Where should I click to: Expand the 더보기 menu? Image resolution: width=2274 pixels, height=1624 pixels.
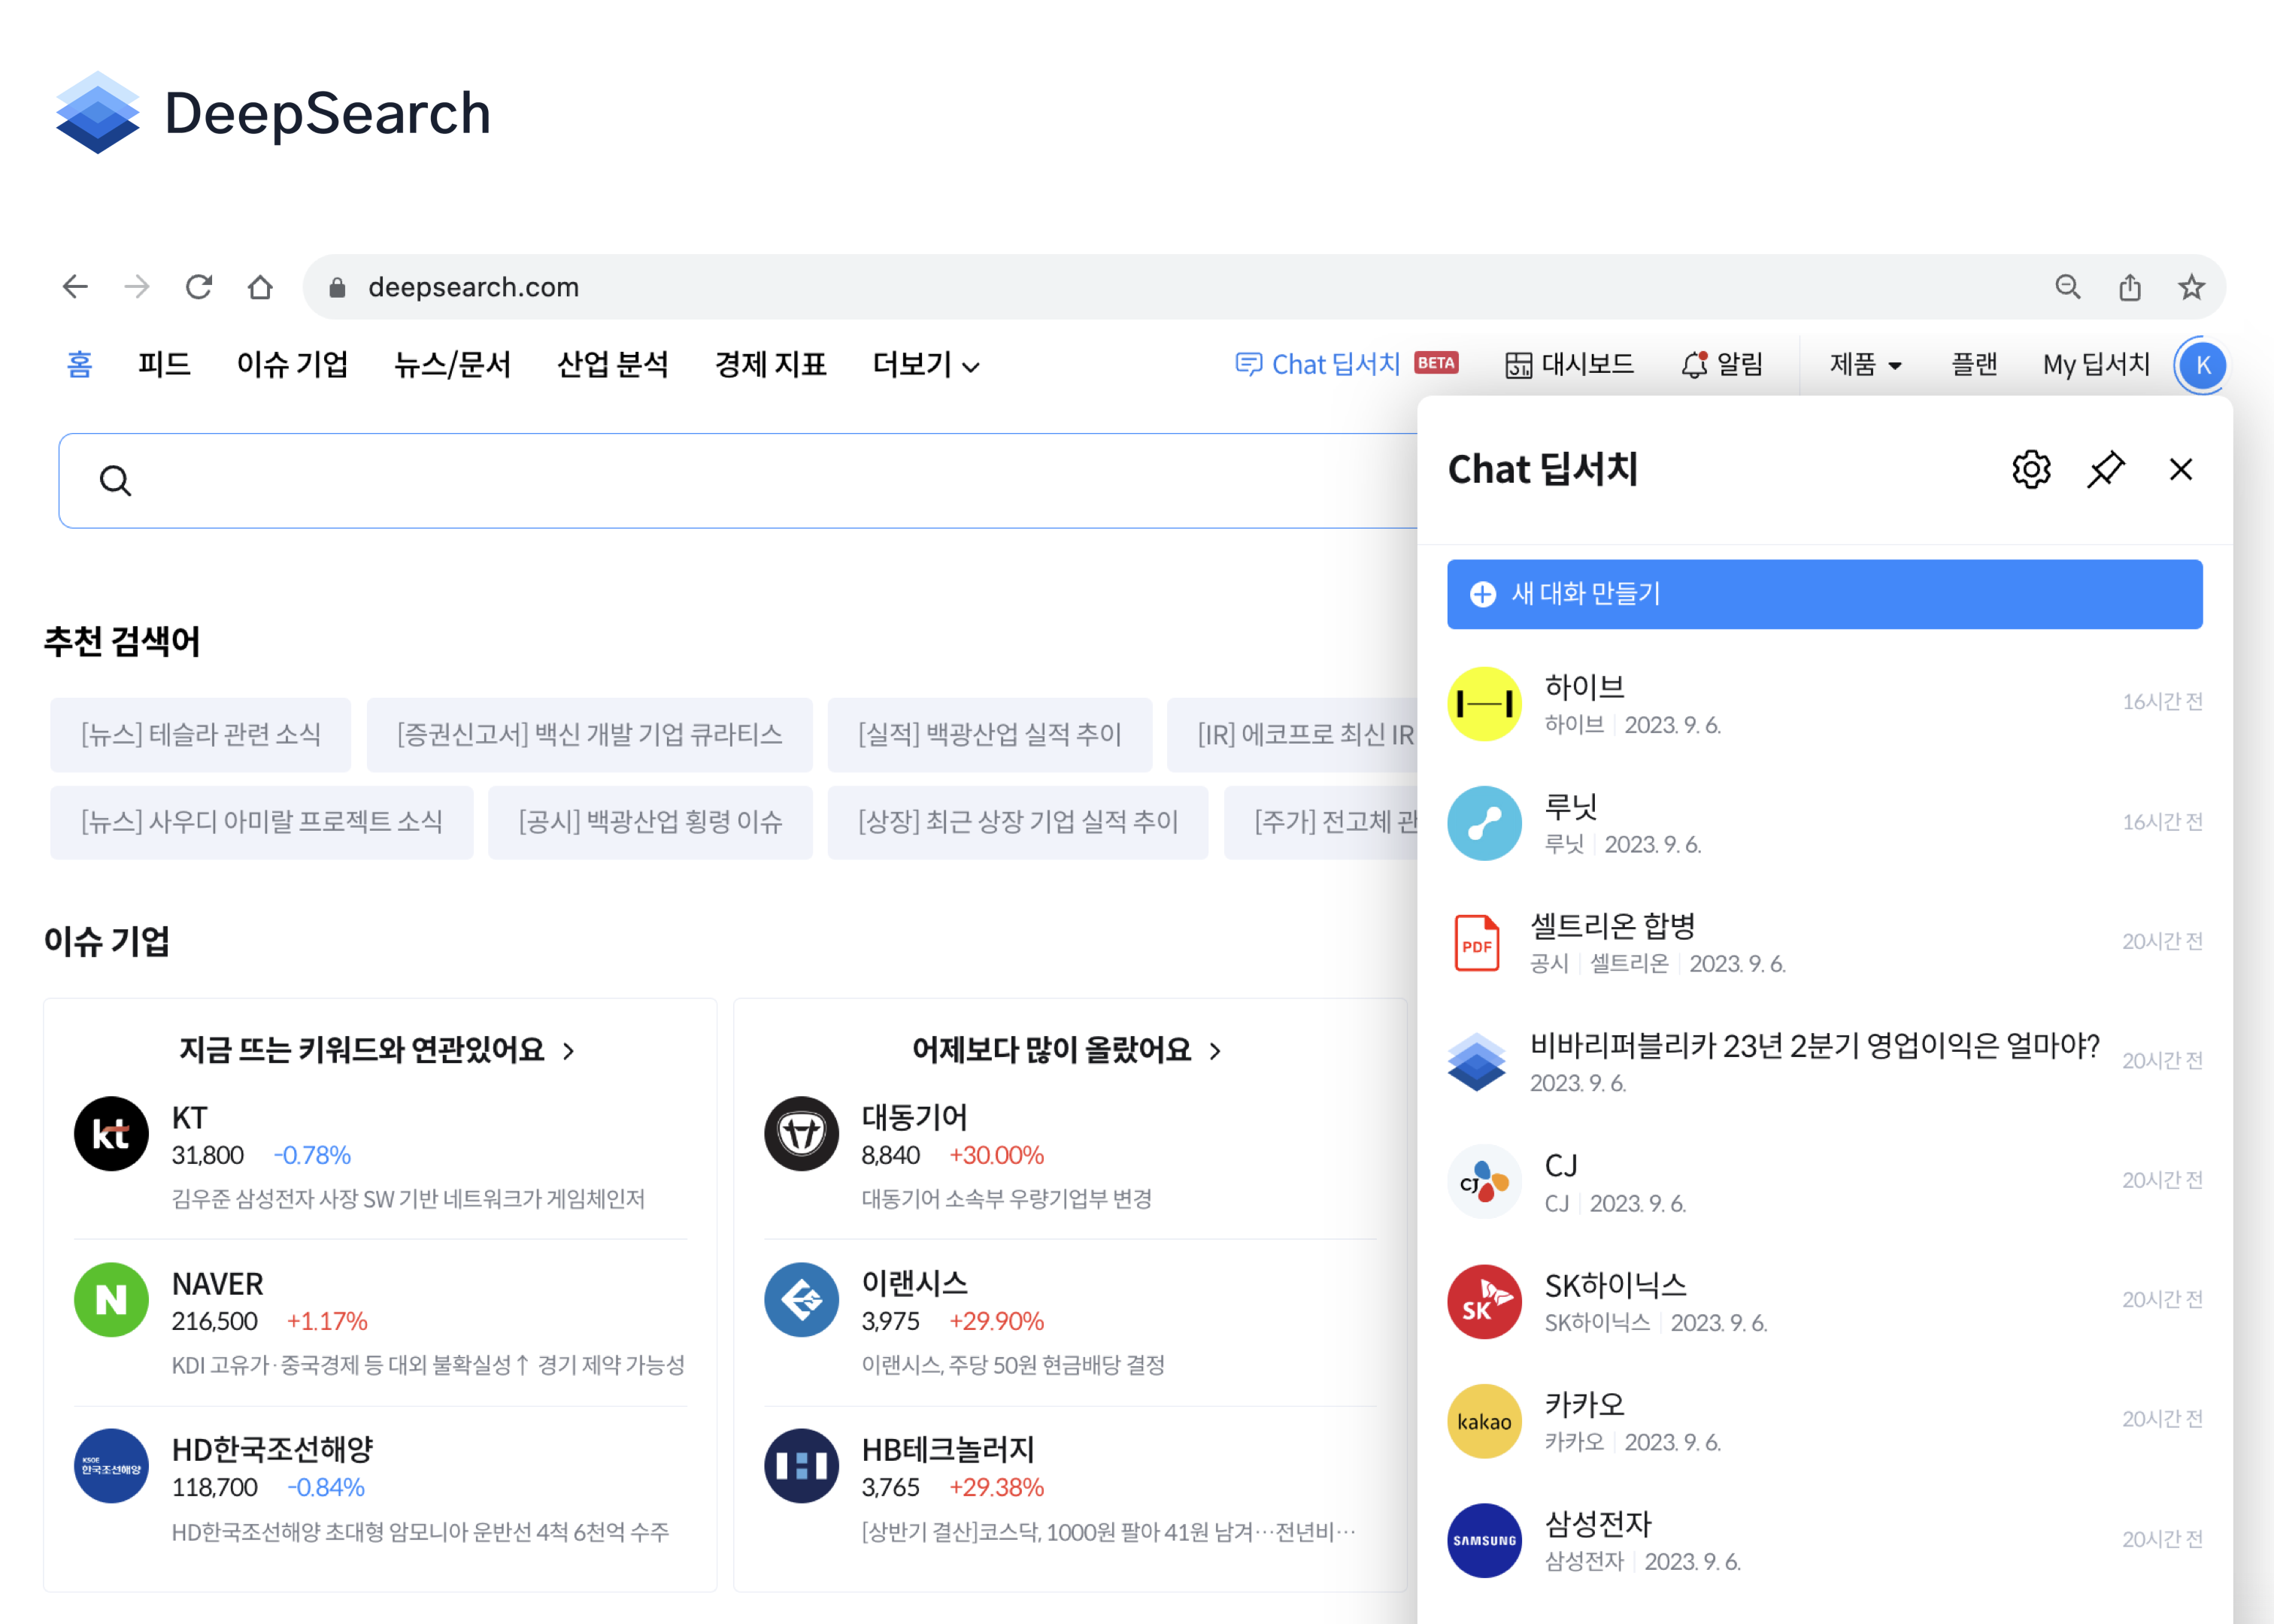pos(925,364)
